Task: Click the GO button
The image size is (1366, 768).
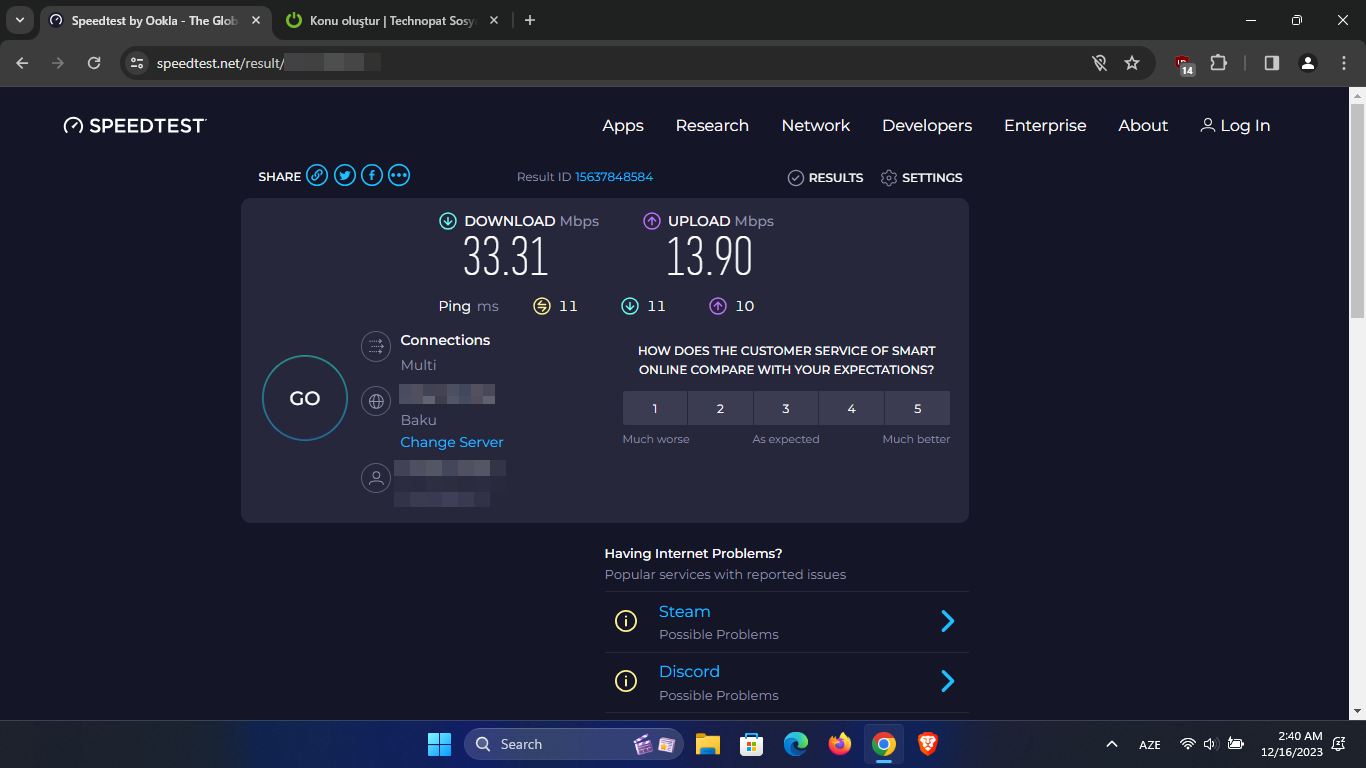Action: [305, 398]
